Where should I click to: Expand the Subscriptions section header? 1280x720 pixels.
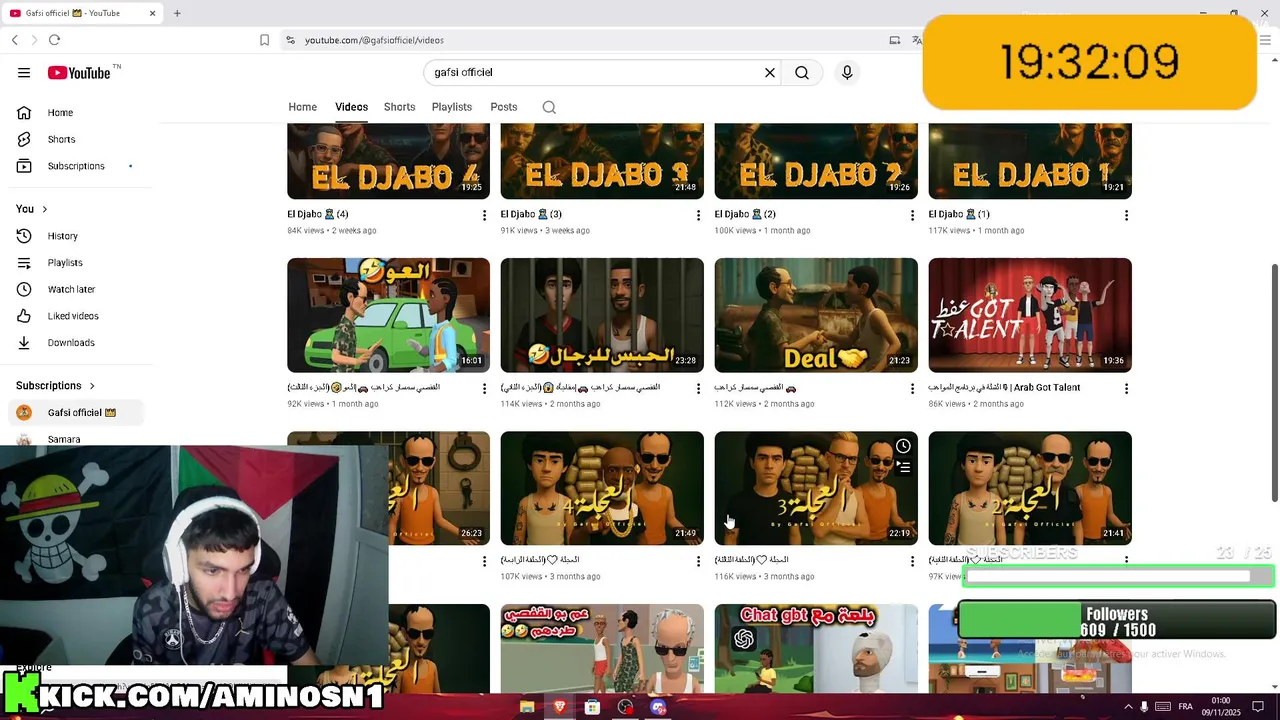(56, 385)
